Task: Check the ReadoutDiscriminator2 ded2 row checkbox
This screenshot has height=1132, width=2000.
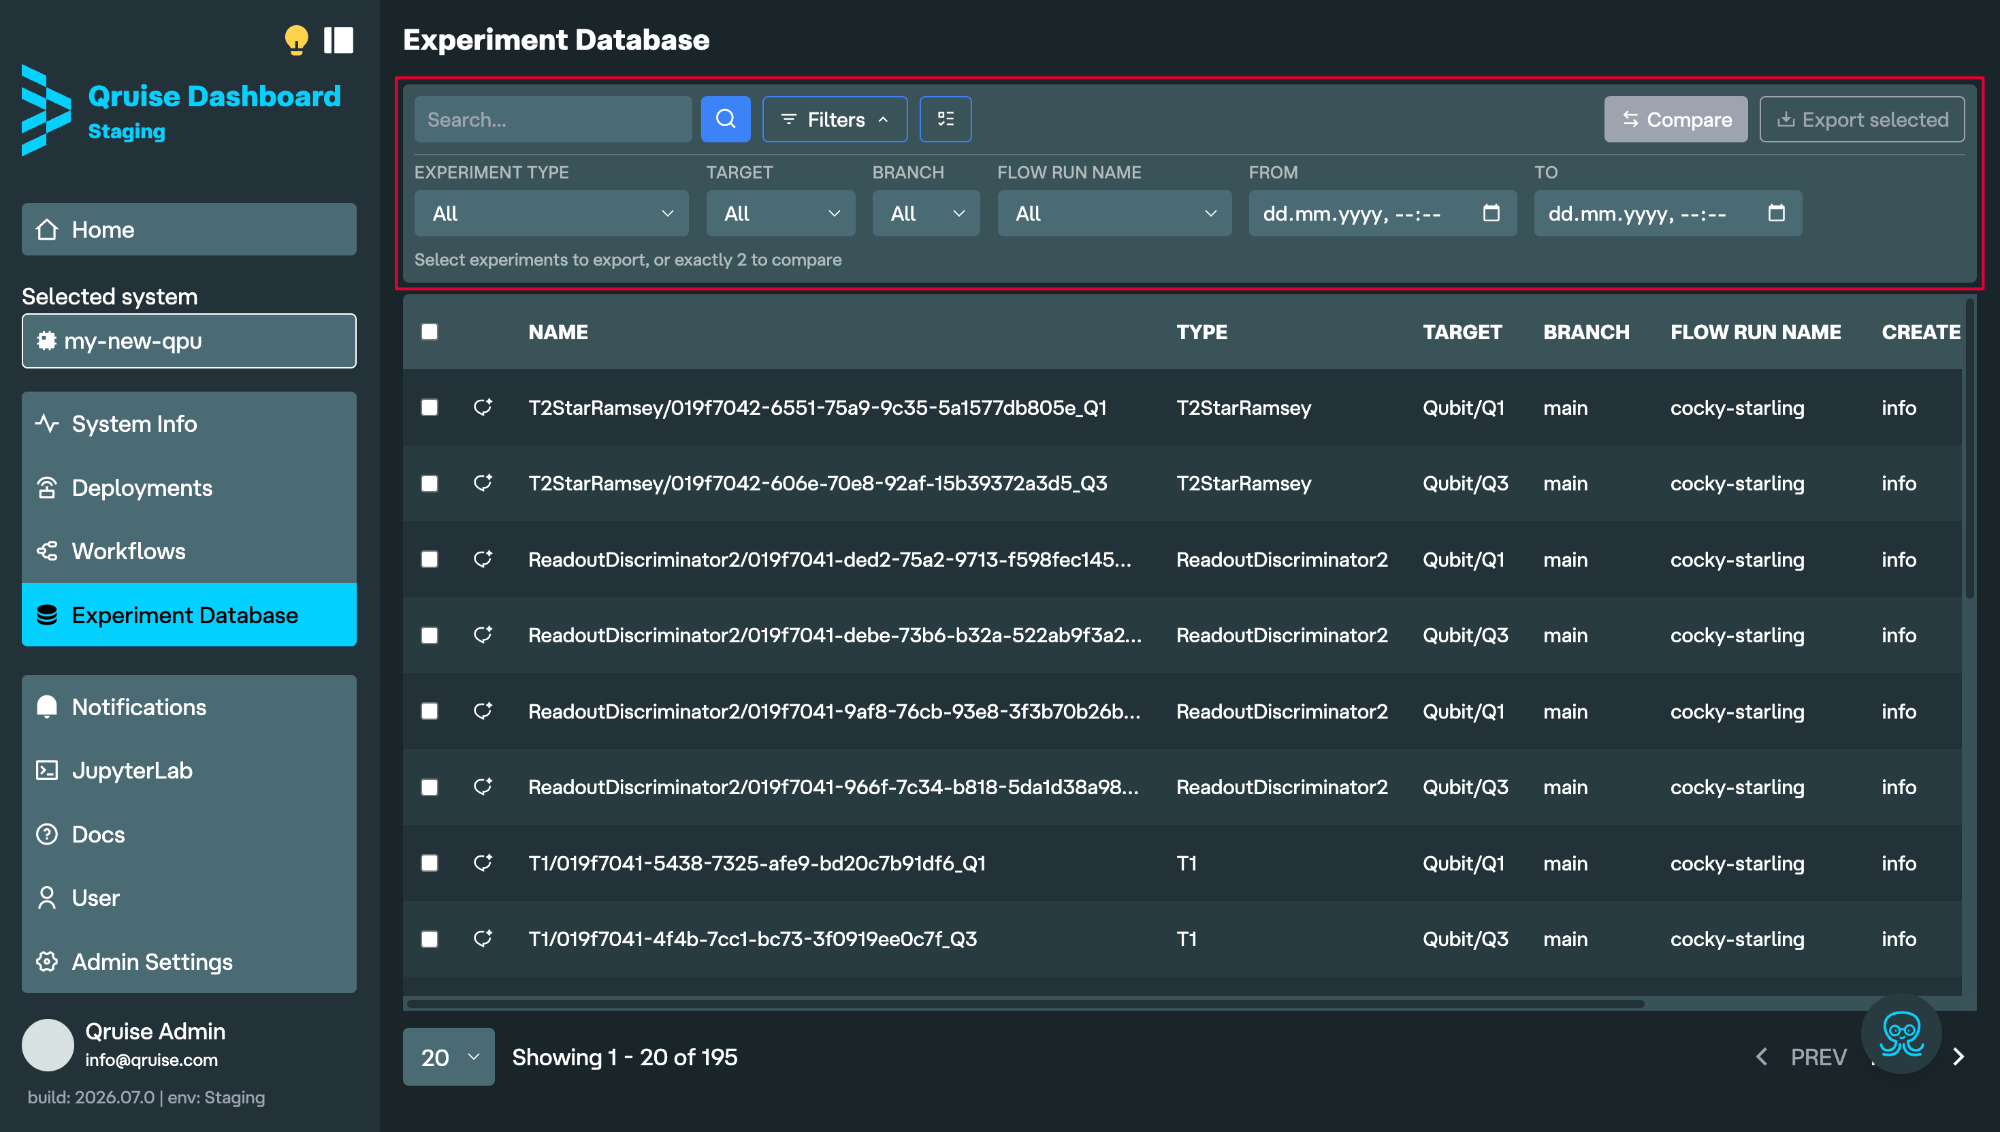Action: click(429, 560)
